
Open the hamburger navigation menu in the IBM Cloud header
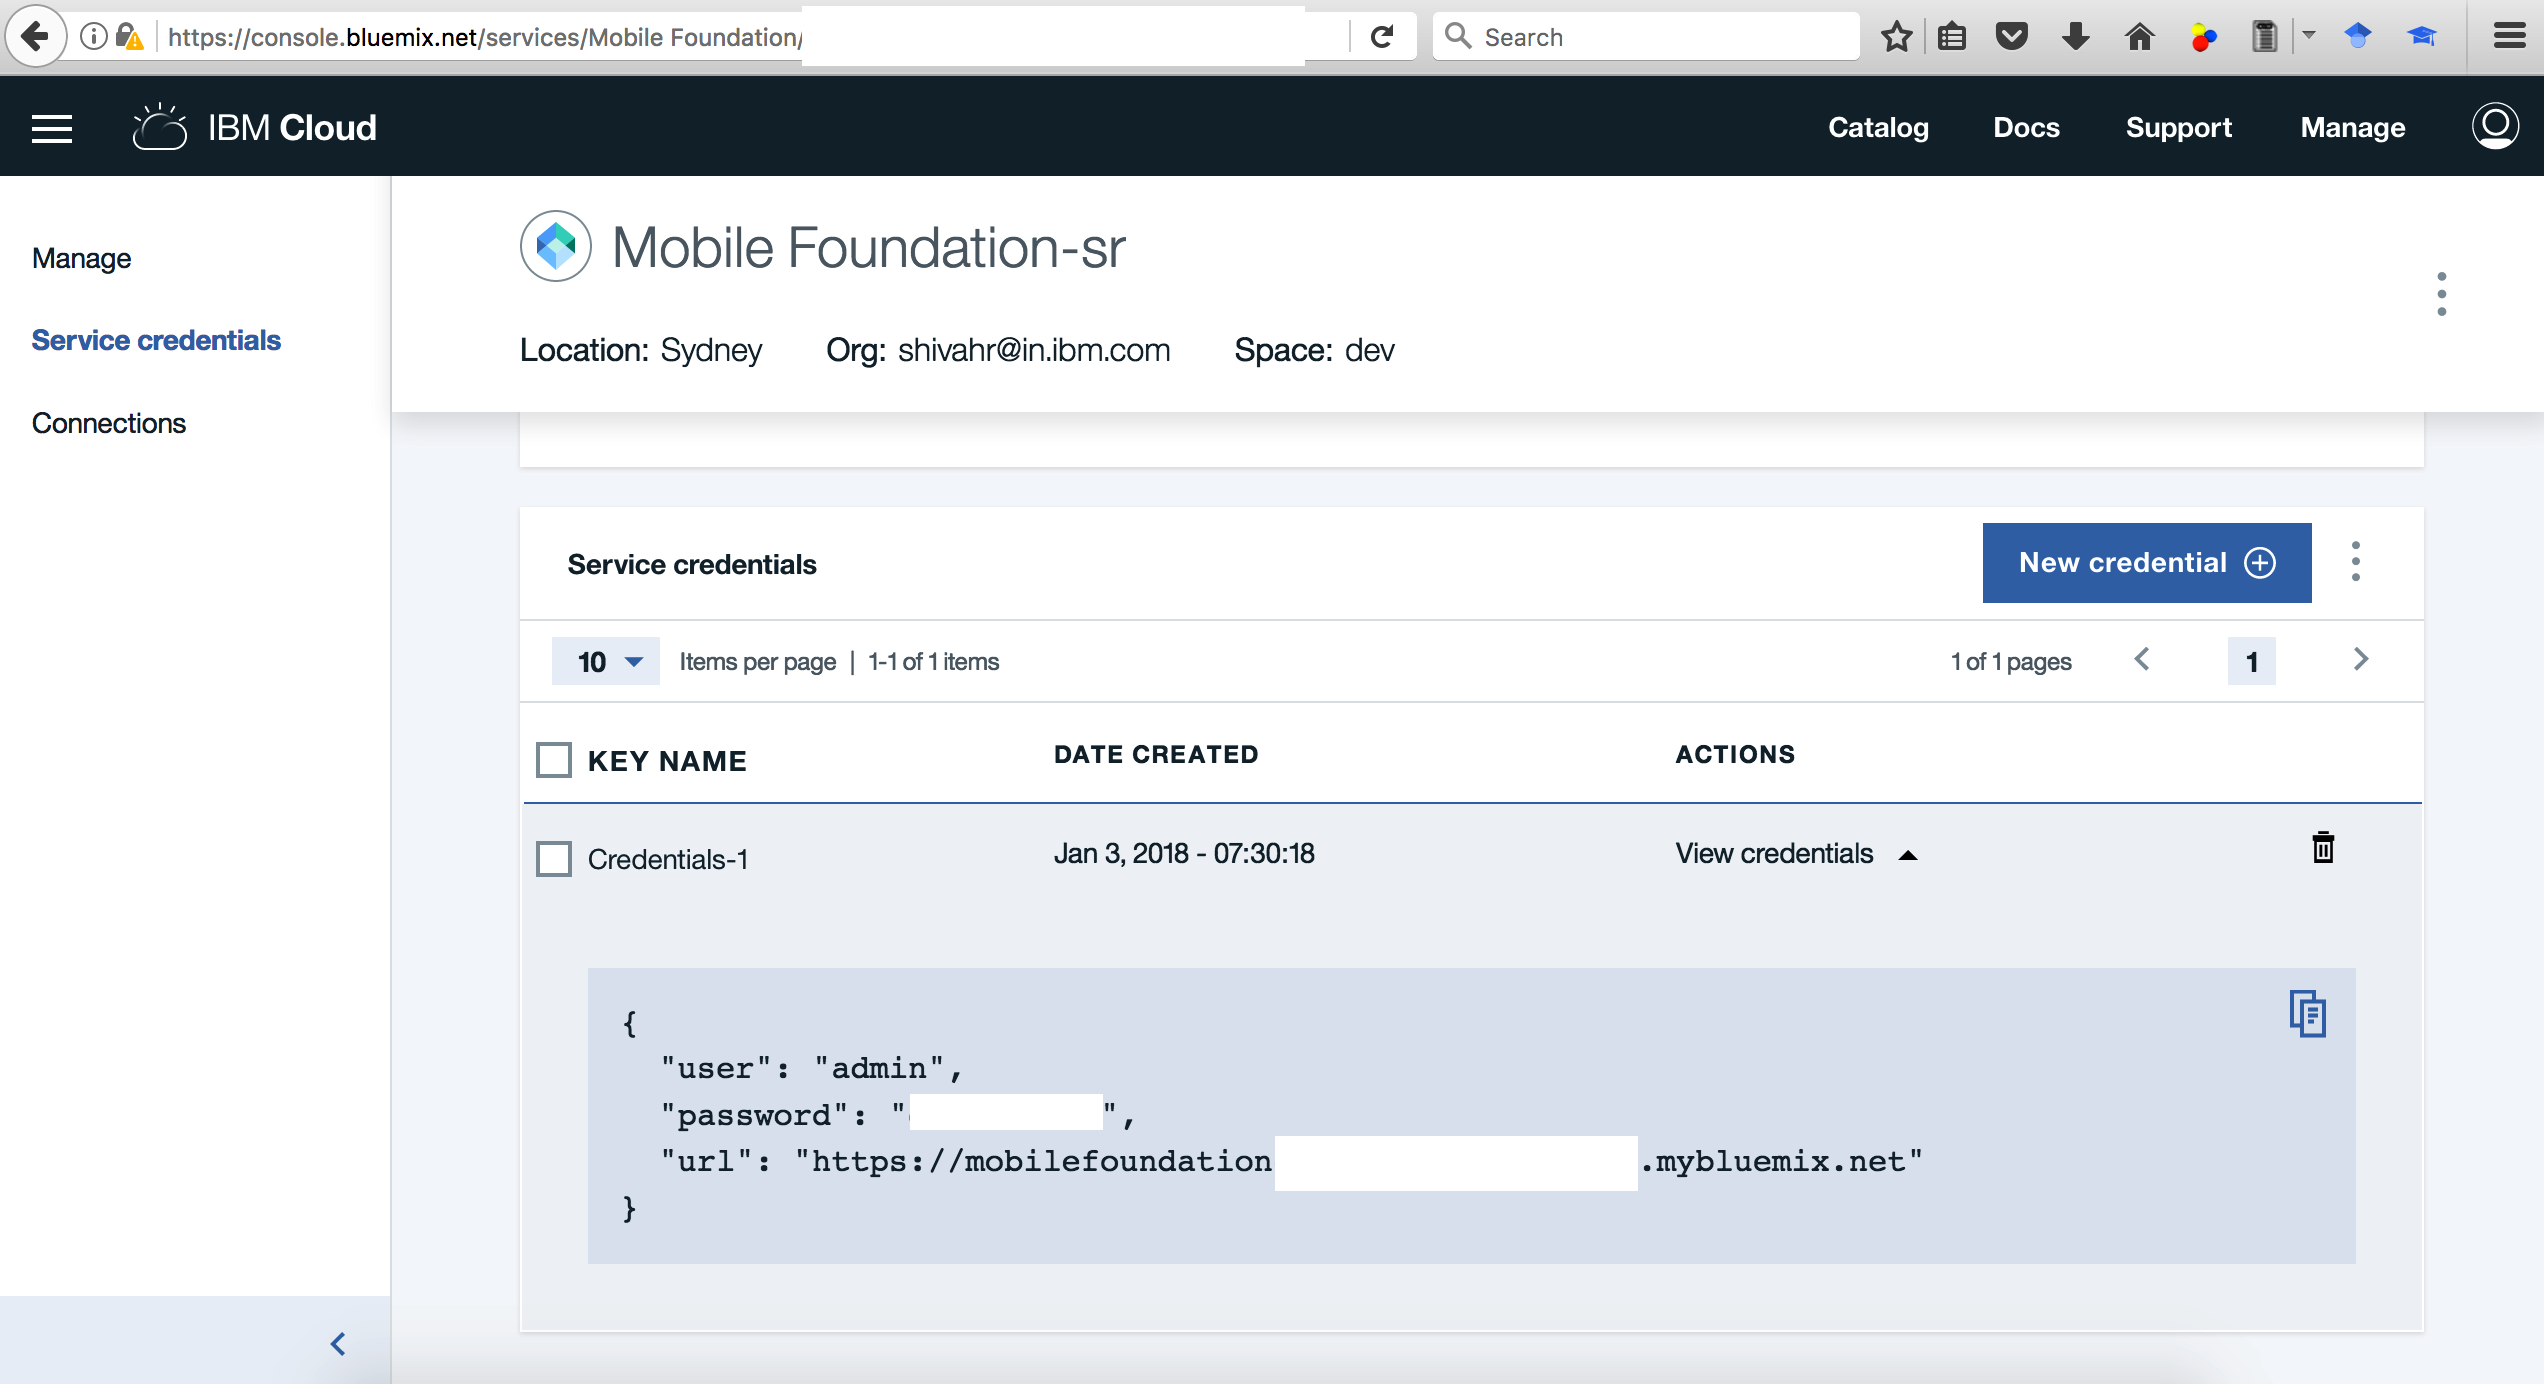(x=52, y=128)
